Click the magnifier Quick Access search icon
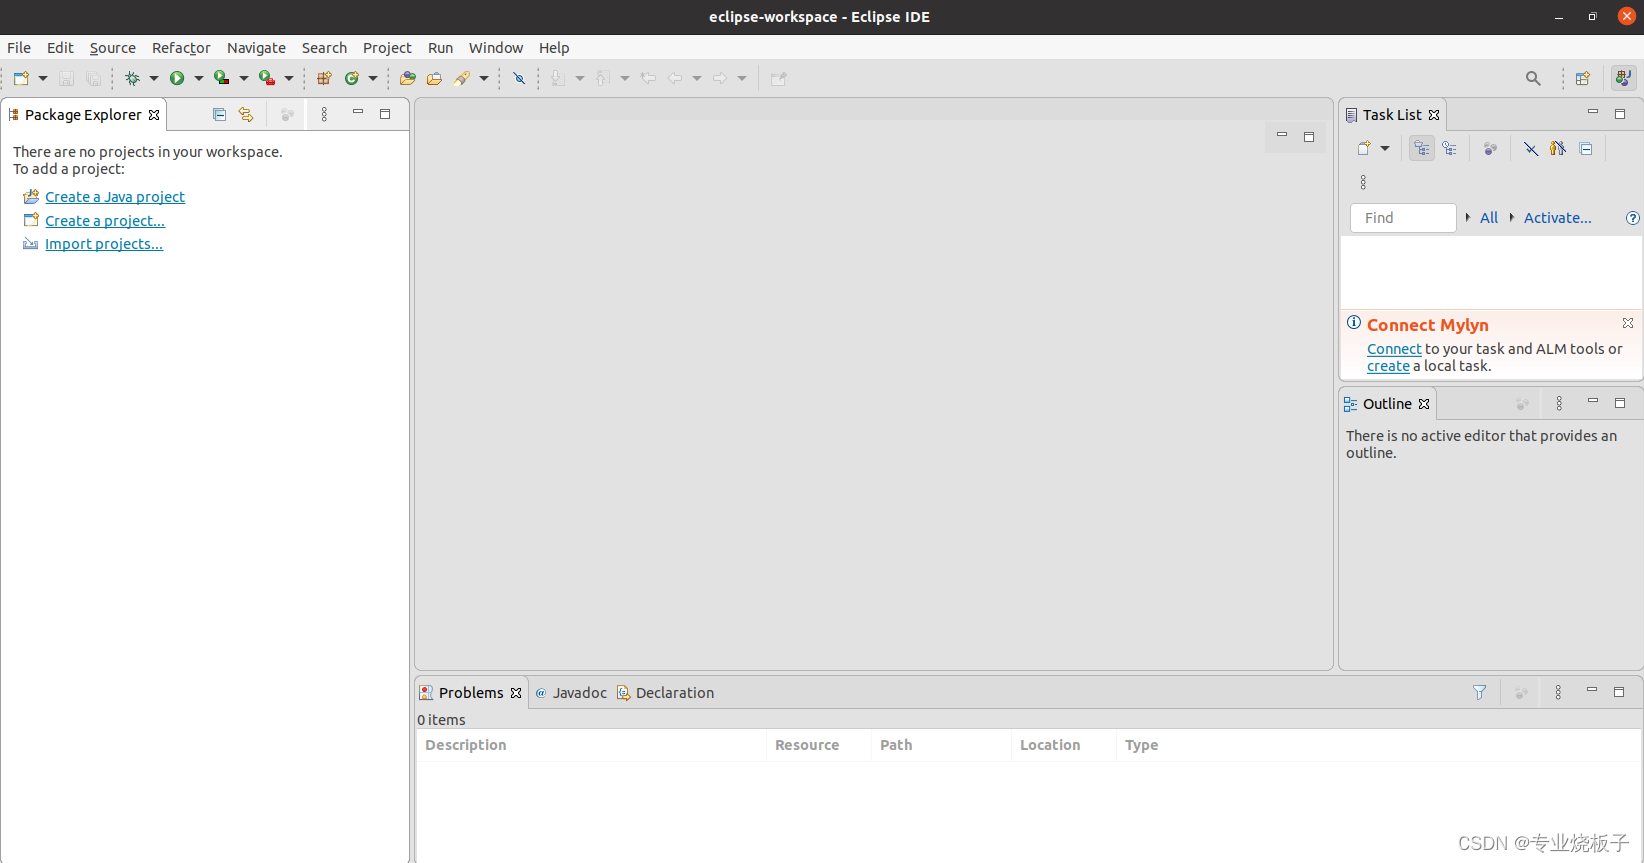 click(1533, 78)
